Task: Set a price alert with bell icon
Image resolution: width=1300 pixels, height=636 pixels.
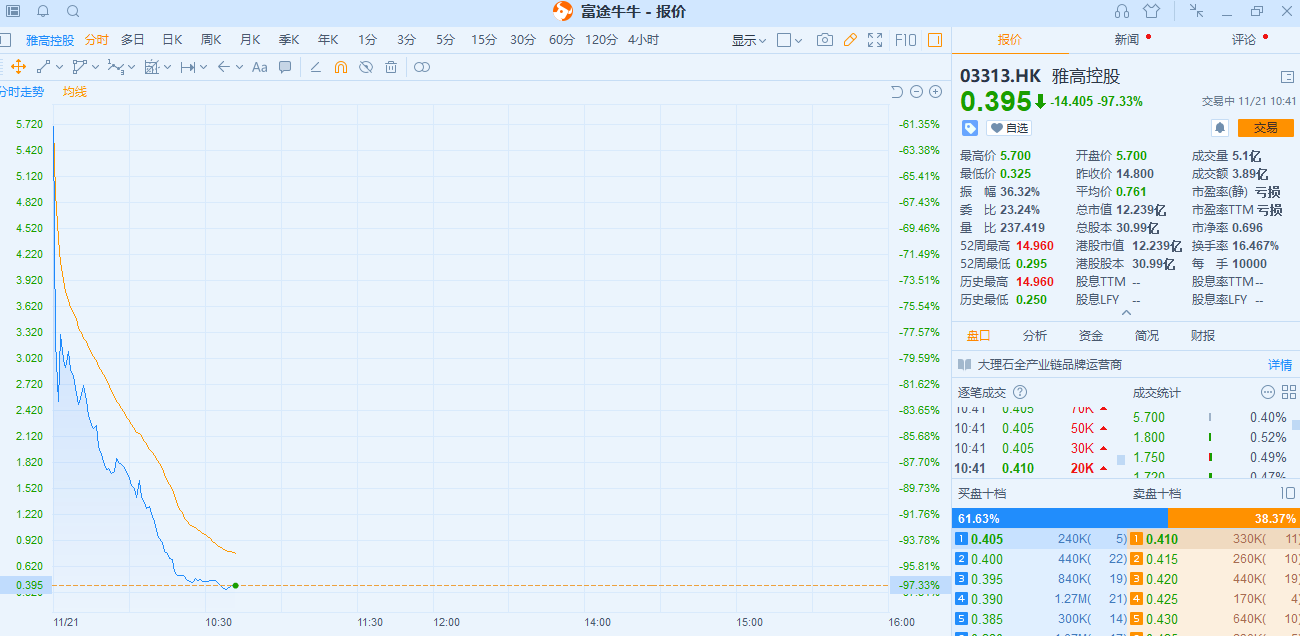Action: click(x=1220, y=128)
